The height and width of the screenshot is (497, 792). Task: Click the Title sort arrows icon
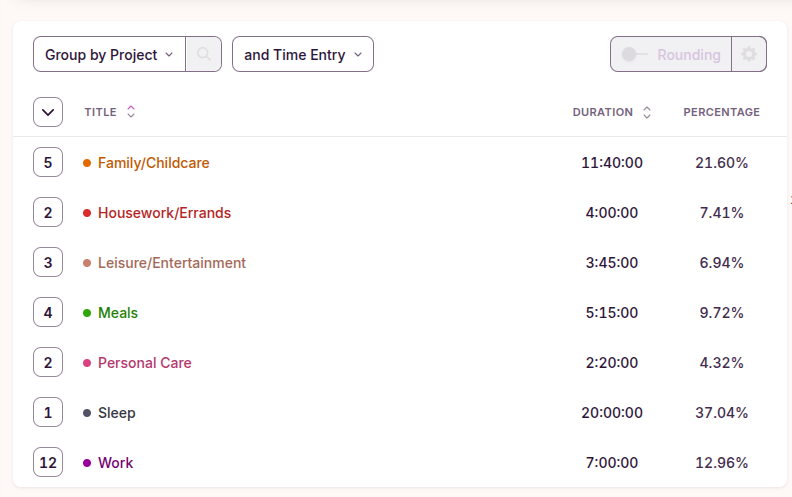click(x=131, y=112)
